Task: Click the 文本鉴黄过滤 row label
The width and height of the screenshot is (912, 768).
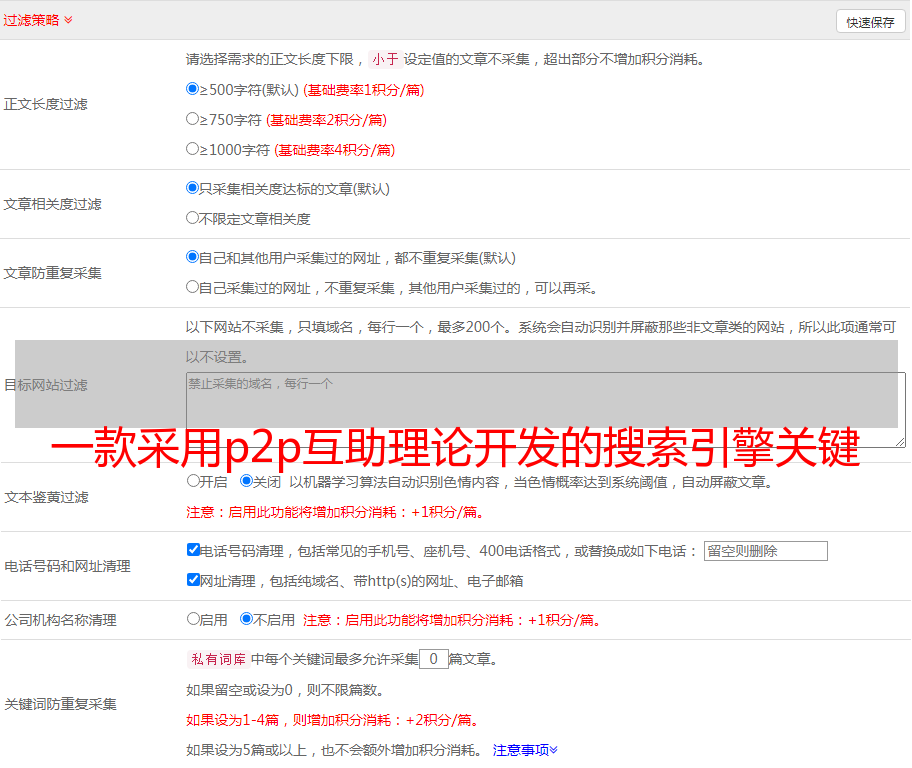Action: pos(47,497)
